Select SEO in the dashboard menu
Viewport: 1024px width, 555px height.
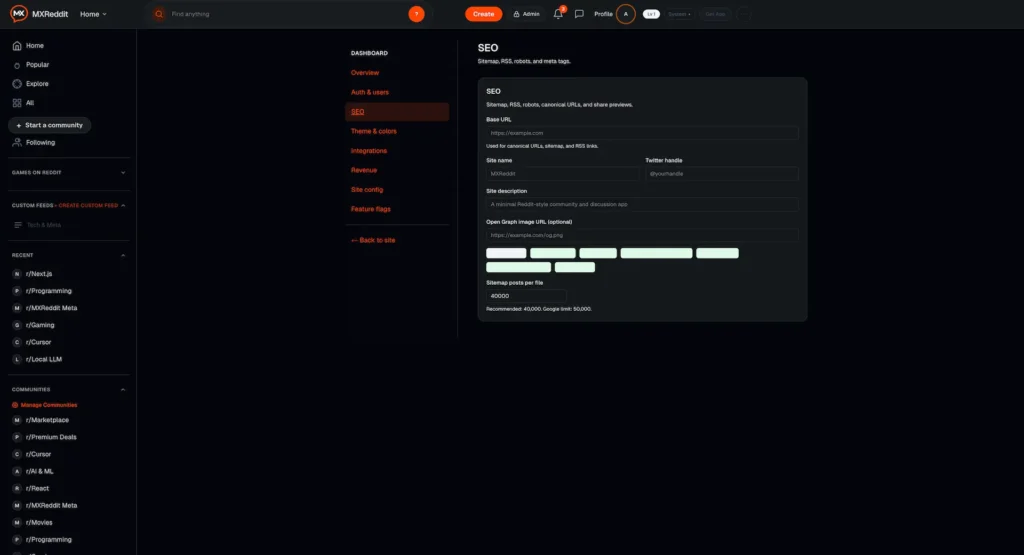click(397, 112)
